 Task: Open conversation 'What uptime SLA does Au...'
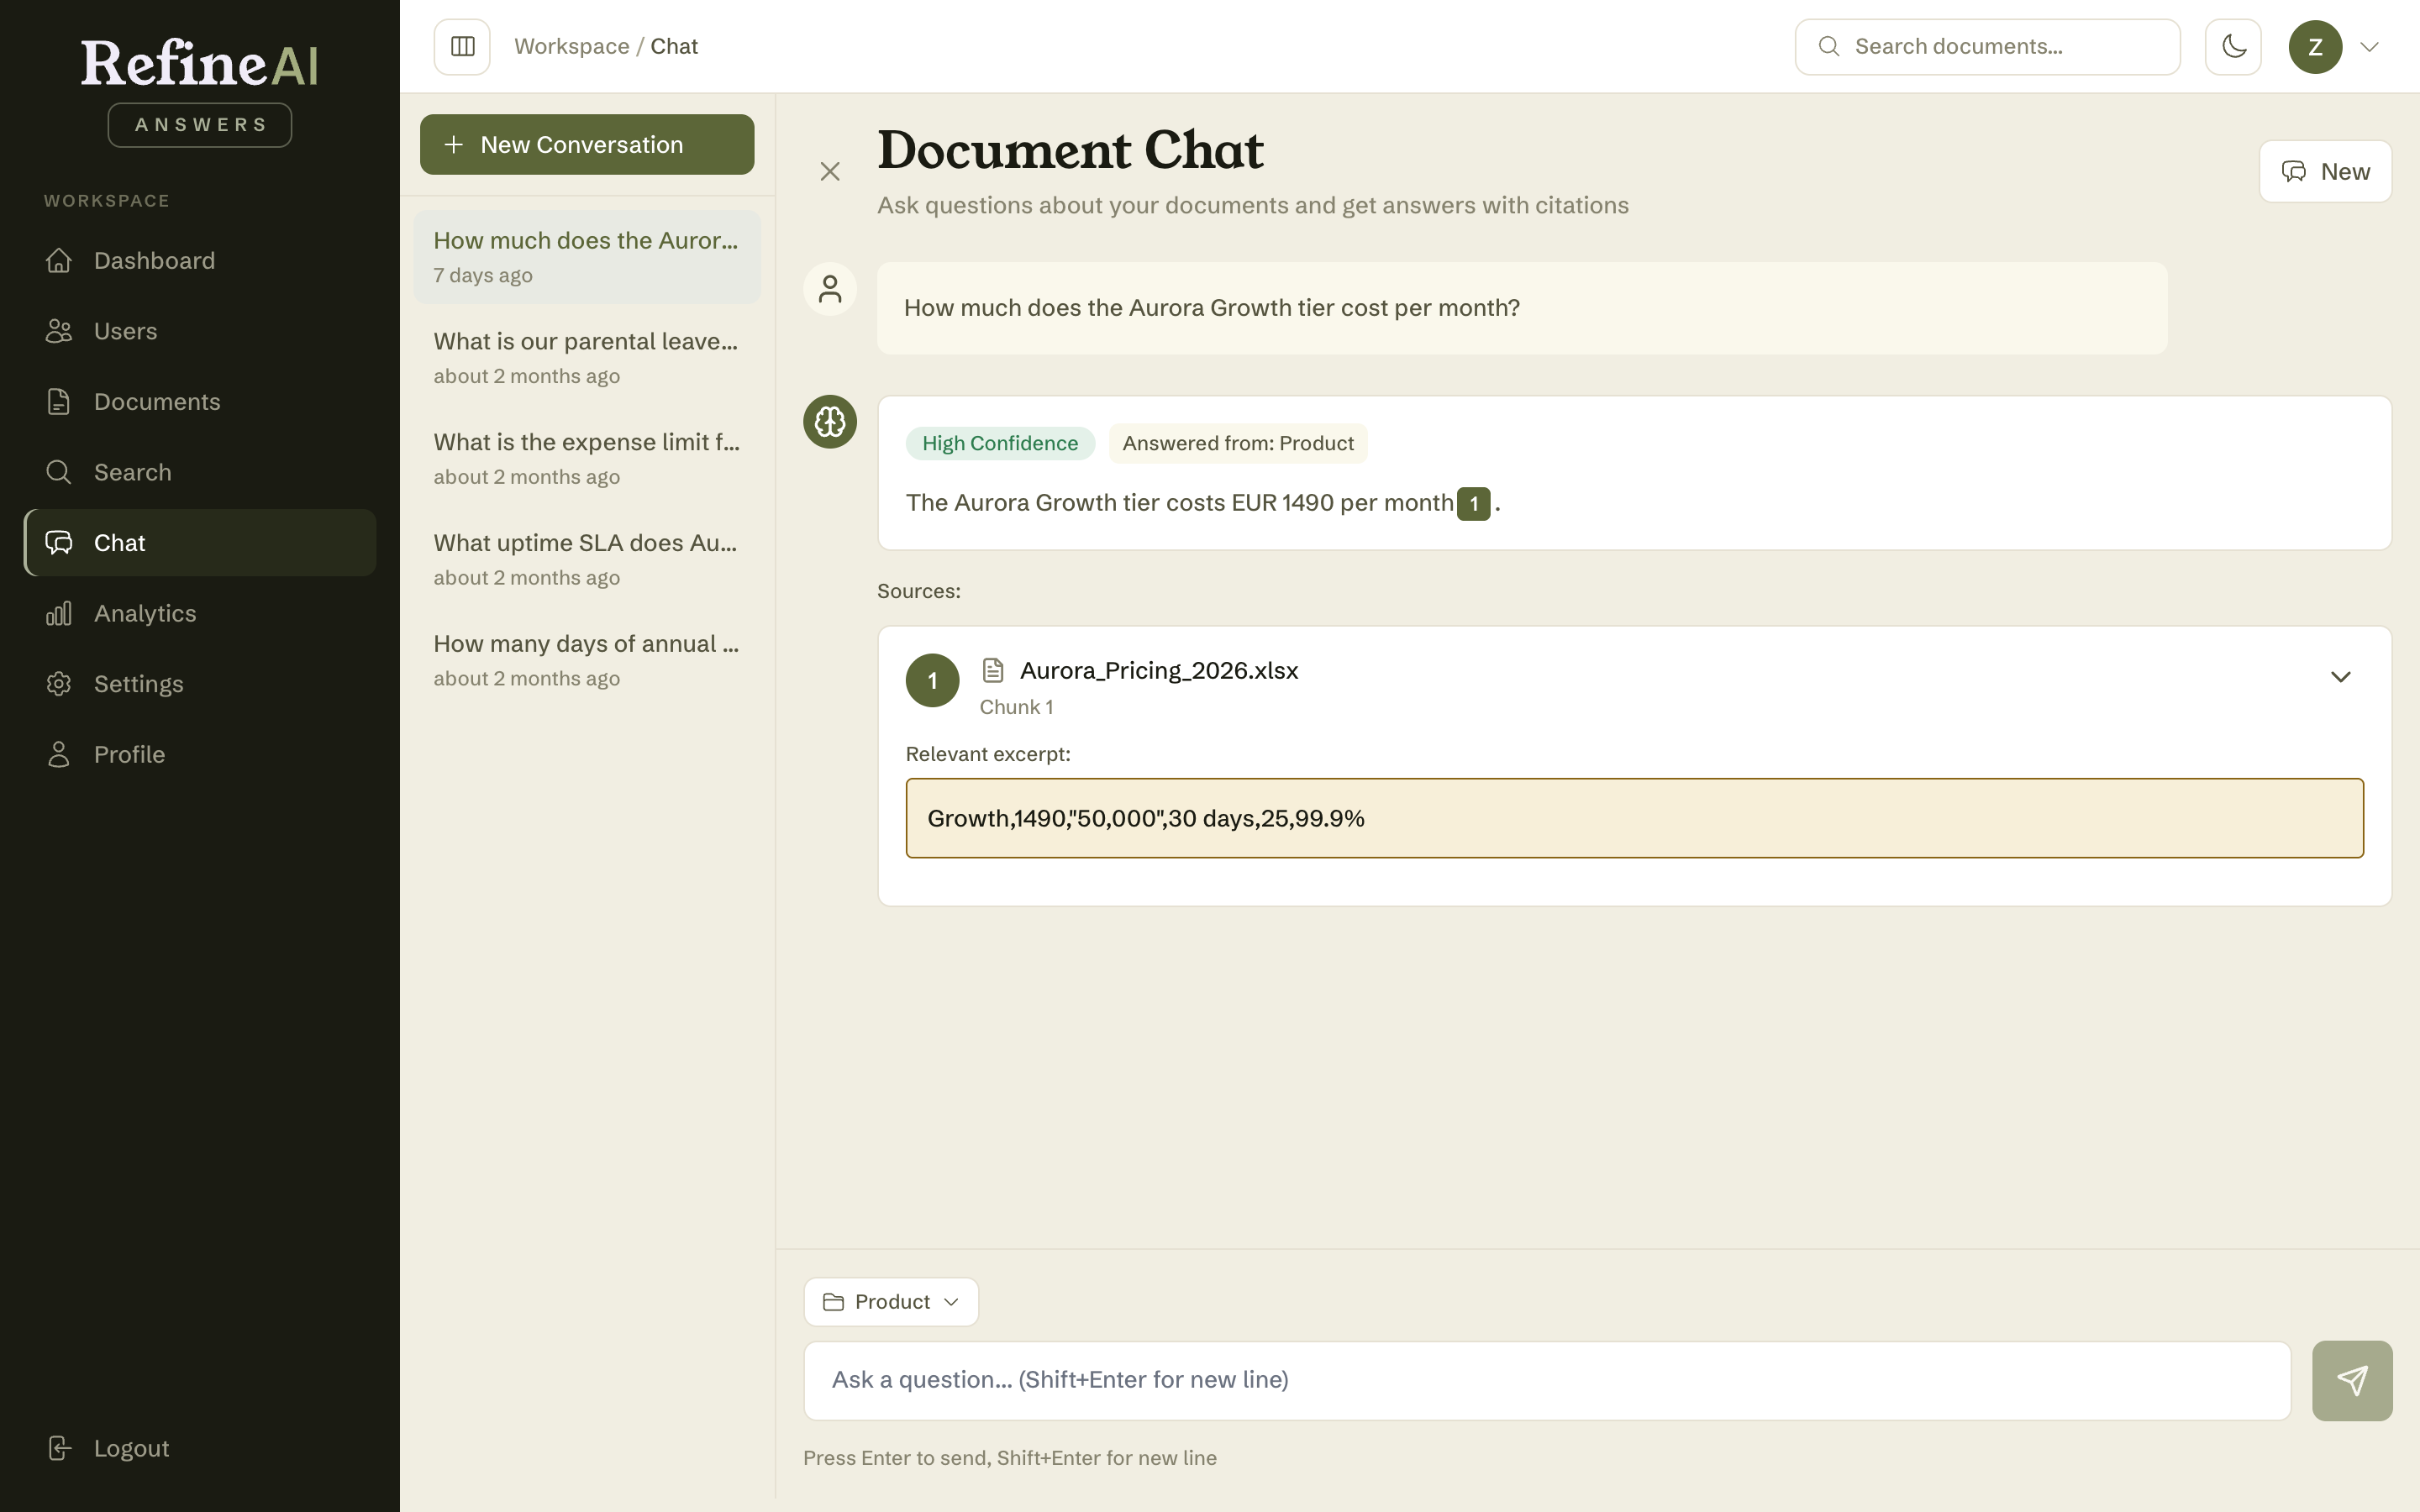[587, 559]
